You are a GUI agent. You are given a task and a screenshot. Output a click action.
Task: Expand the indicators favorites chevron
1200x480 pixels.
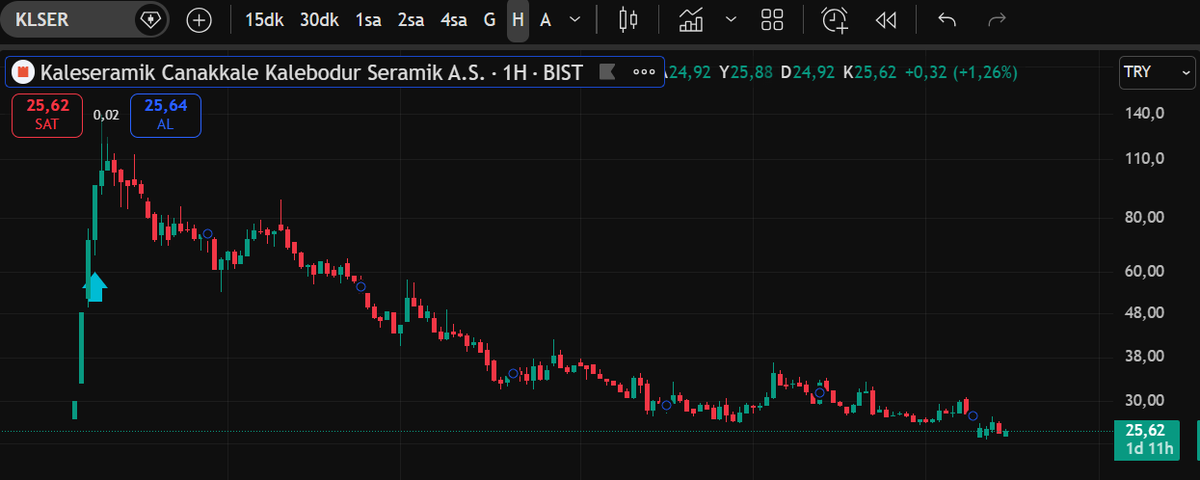click(731, 19)
